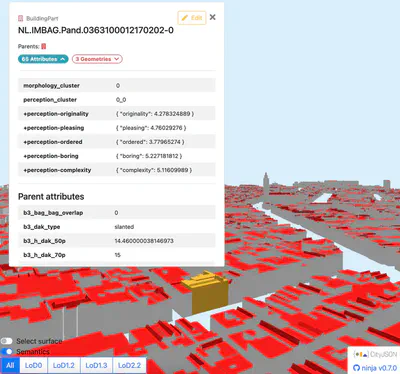Open the ninja v0.7.0 GitHub link
Screen dimensions: 400x374
(x=375, y=368)
